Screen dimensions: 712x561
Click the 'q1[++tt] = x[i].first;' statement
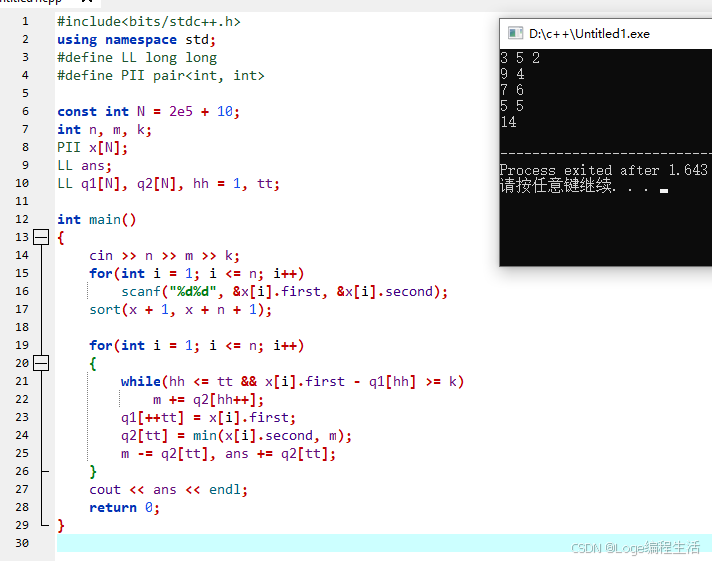click(x=208, y=417)
